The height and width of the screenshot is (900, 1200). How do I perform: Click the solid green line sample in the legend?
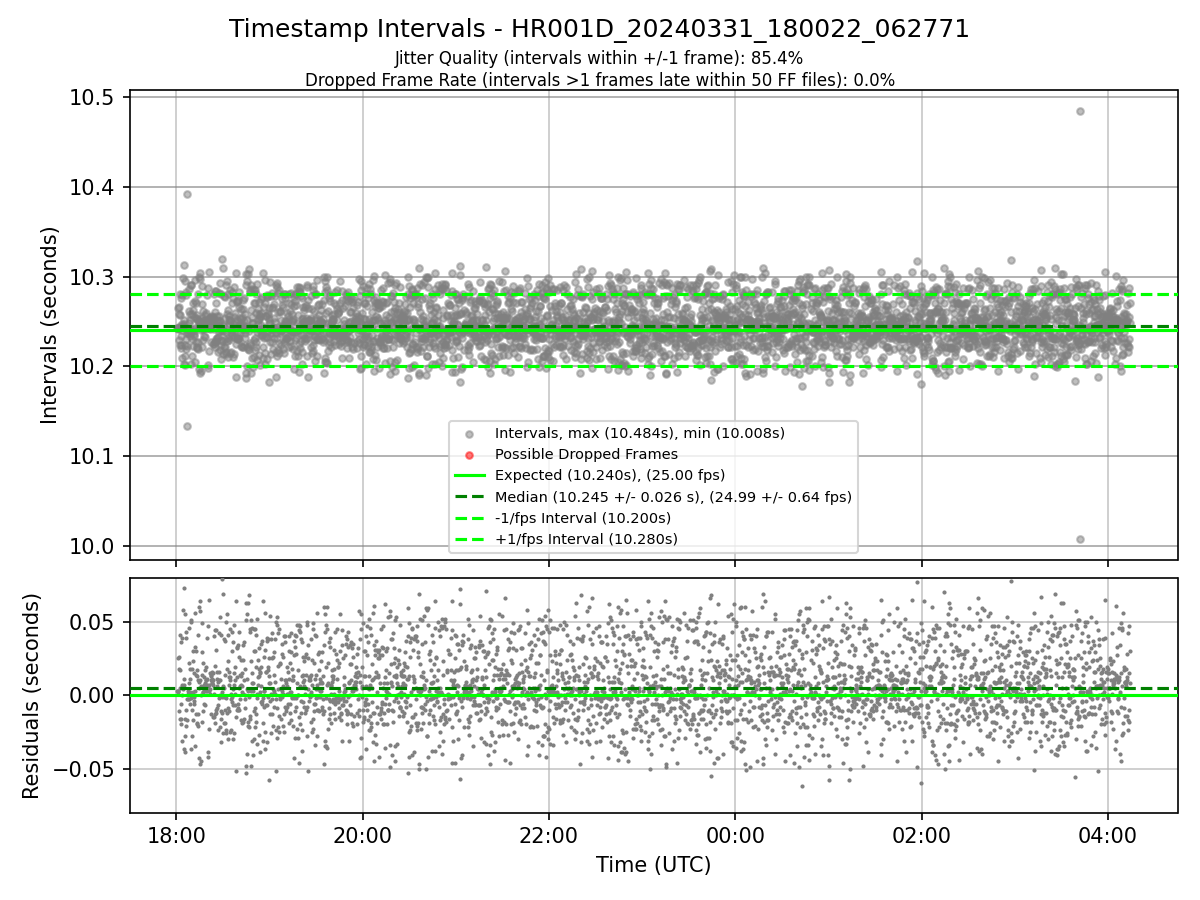point(470,476)
